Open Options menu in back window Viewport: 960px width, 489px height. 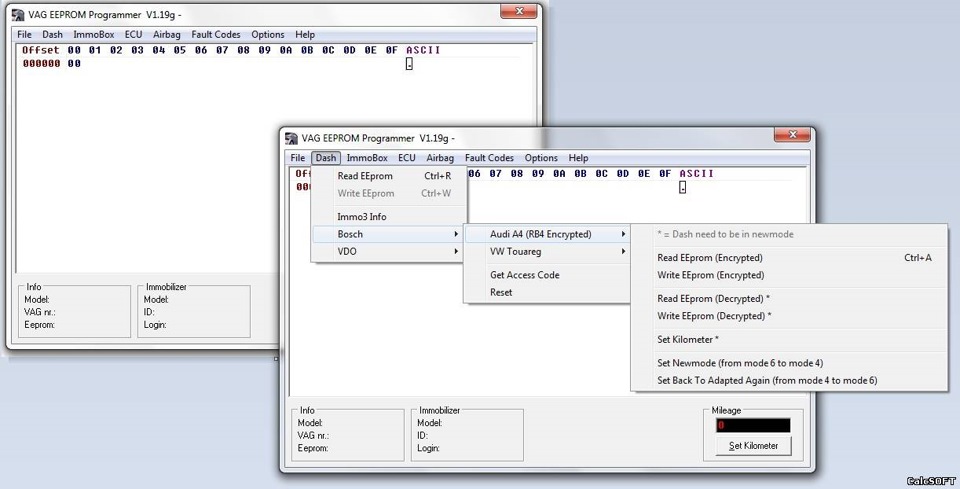click(268, 35)
